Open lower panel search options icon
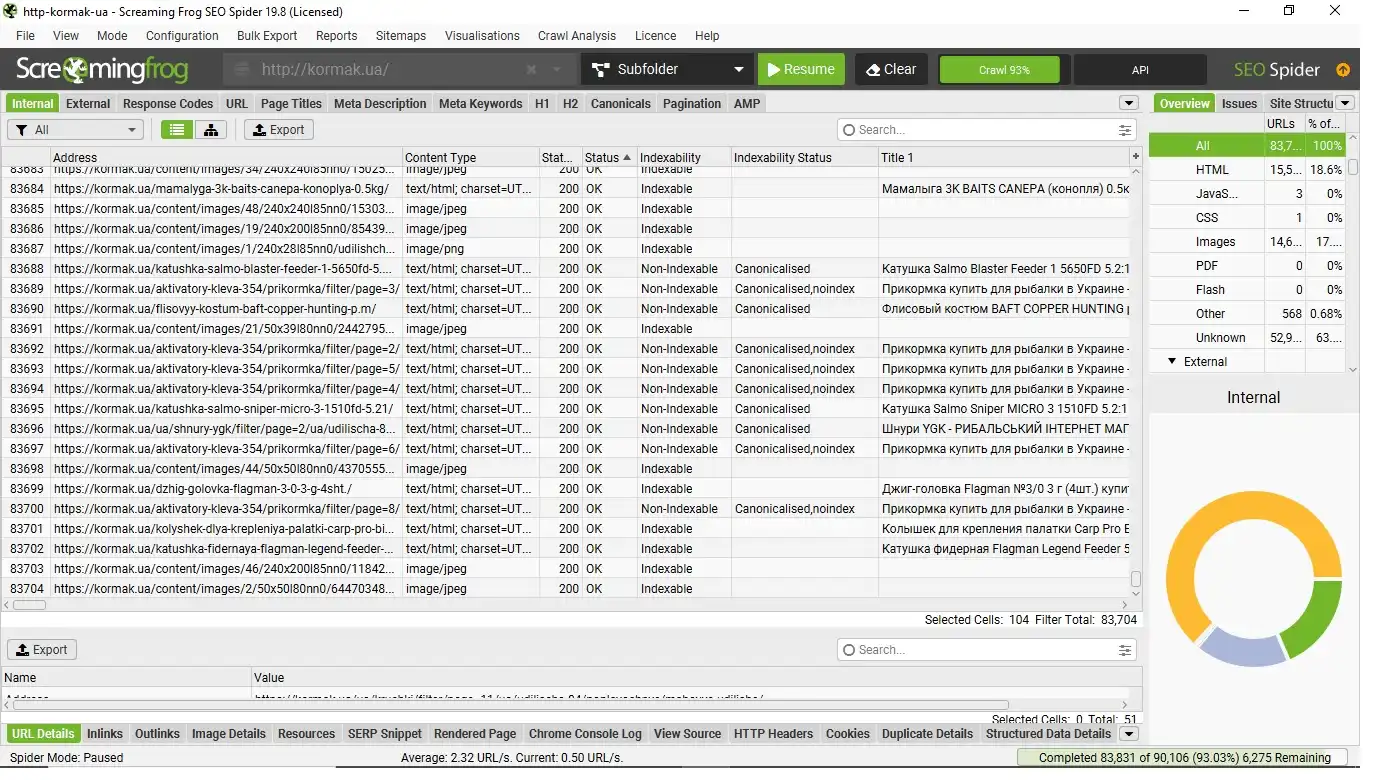 coord(1125,650)
